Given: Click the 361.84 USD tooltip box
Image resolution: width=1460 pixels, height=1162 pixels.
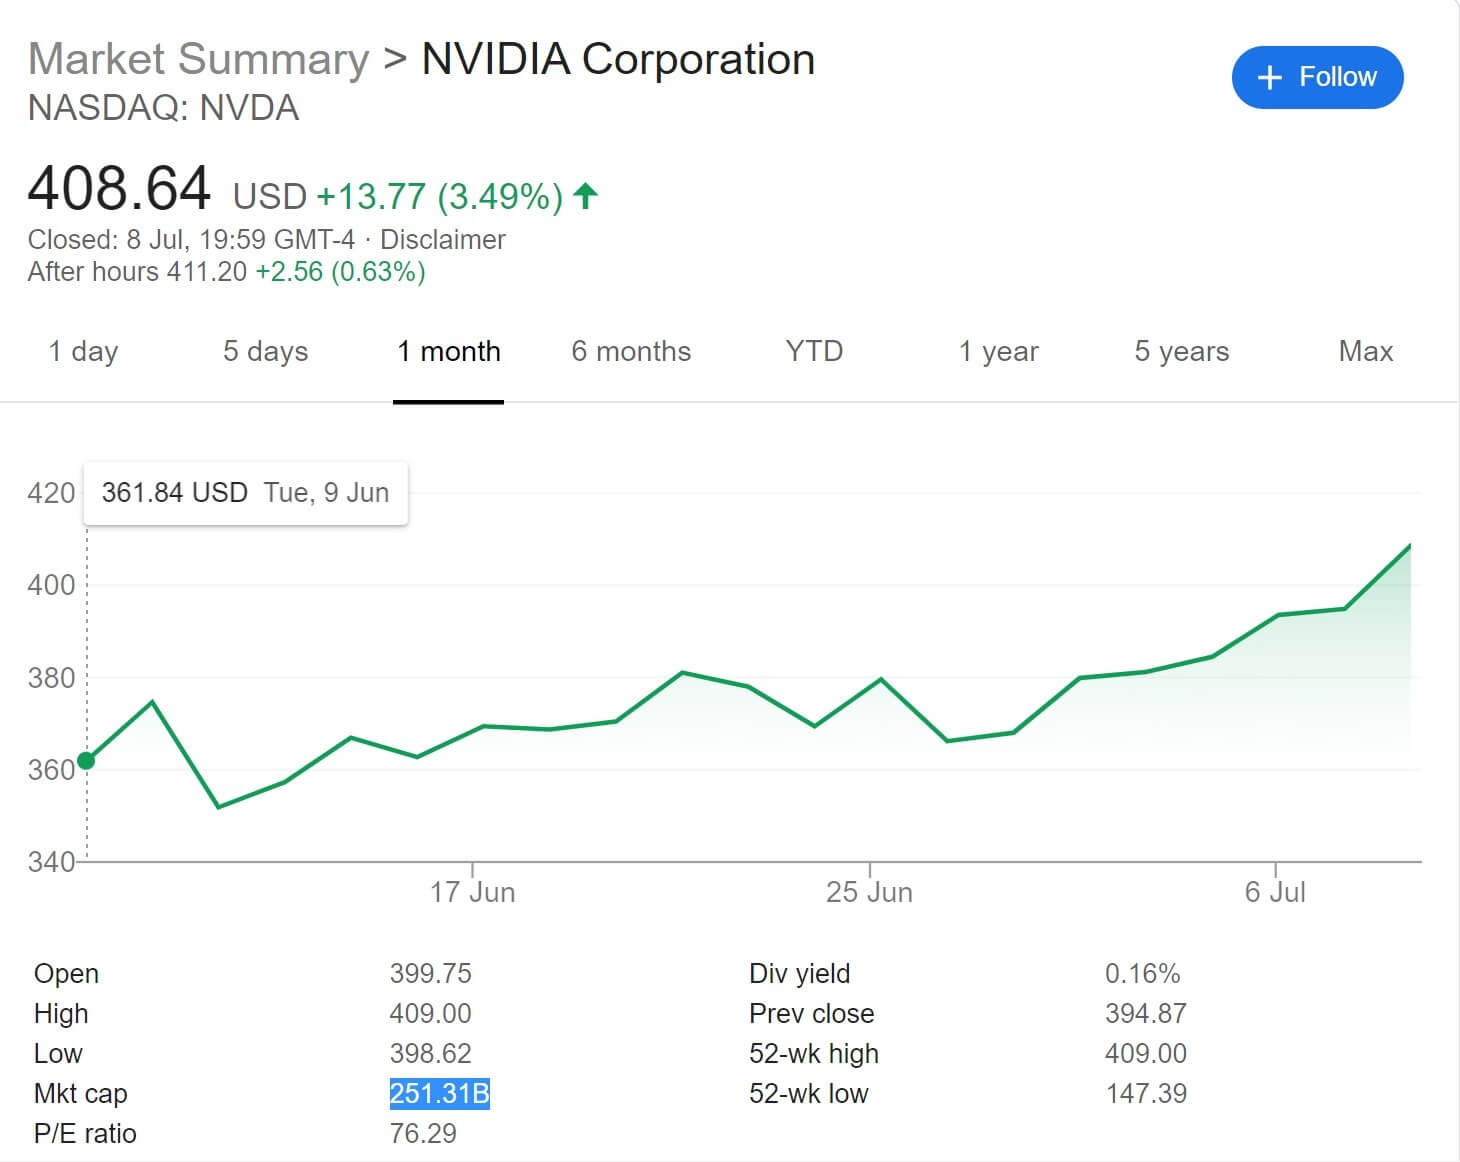Looking at the screenshot, I should tap(245, 493).
